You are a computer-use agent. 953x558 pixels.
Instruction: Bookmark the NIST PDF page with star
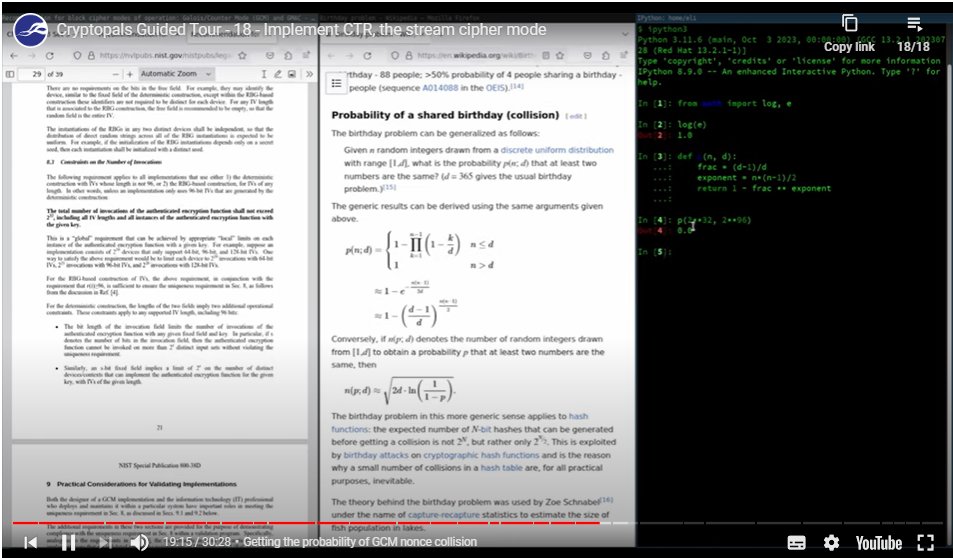242,55
